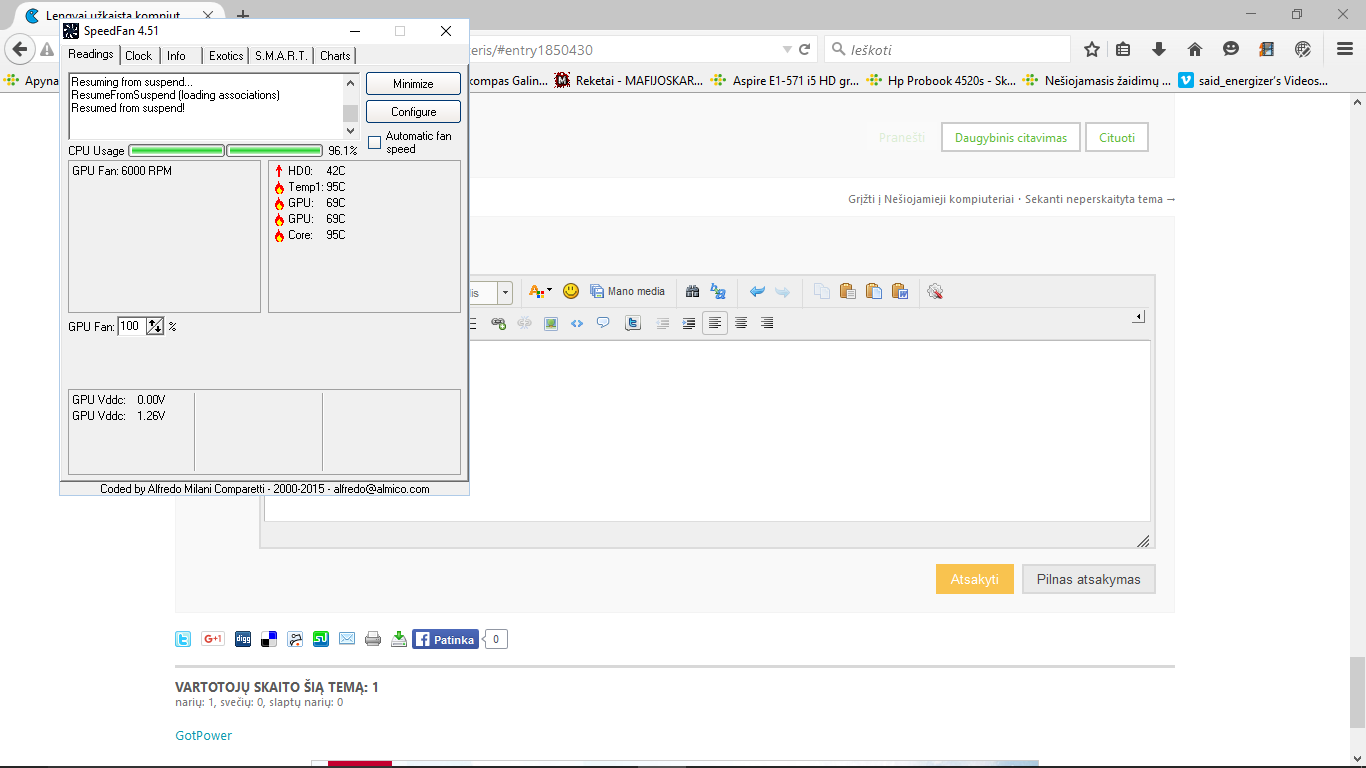
Task: Adjust GPU Fan percentage spinner arrows
Action: [x=155, y=326]
